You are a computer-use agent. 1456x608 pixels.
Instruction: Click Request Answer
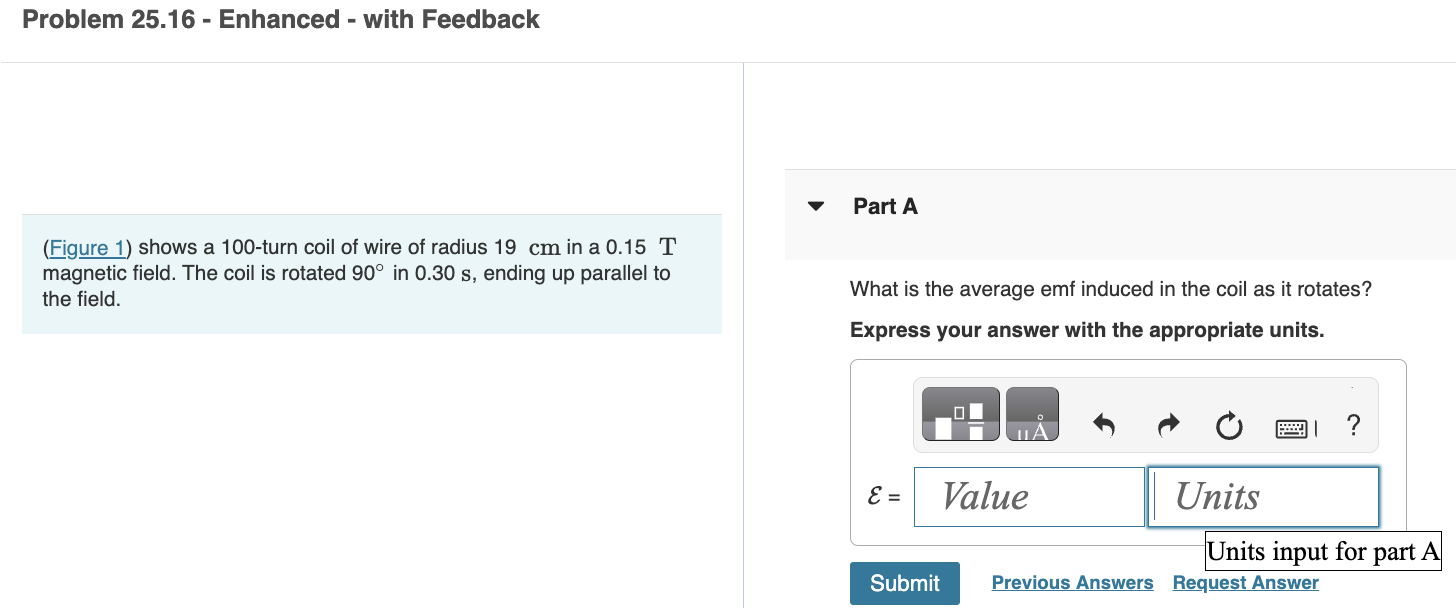1245,582
